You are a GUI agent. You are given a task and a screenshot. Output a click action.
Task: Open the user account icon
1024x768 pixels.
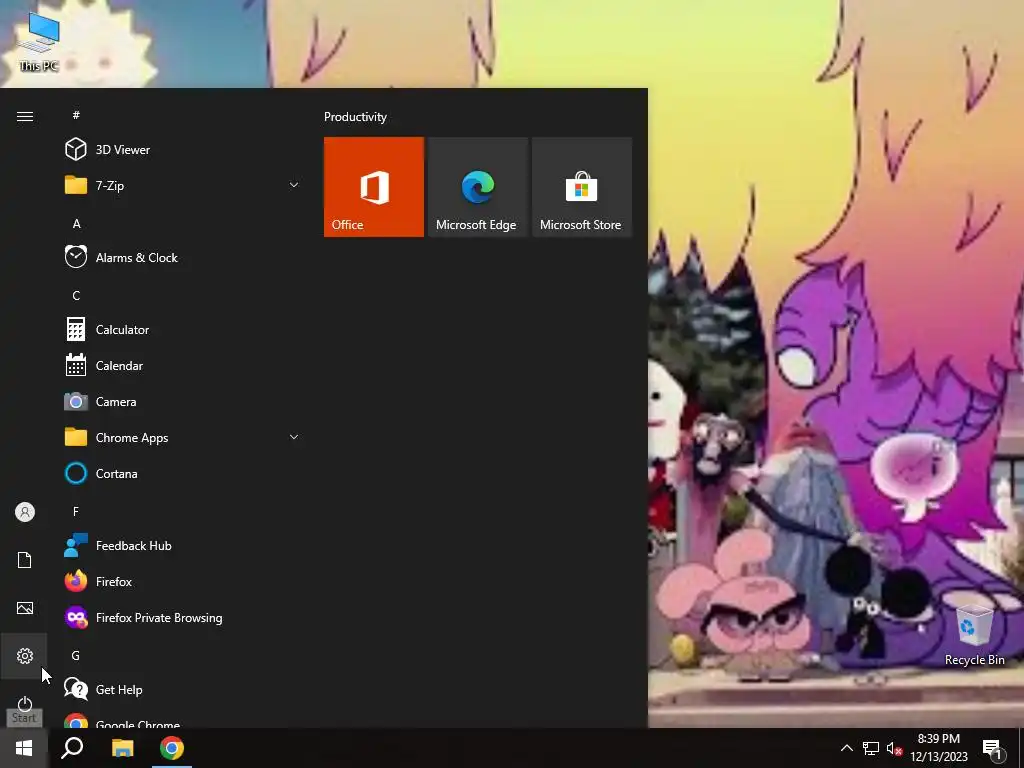point(25,512)
